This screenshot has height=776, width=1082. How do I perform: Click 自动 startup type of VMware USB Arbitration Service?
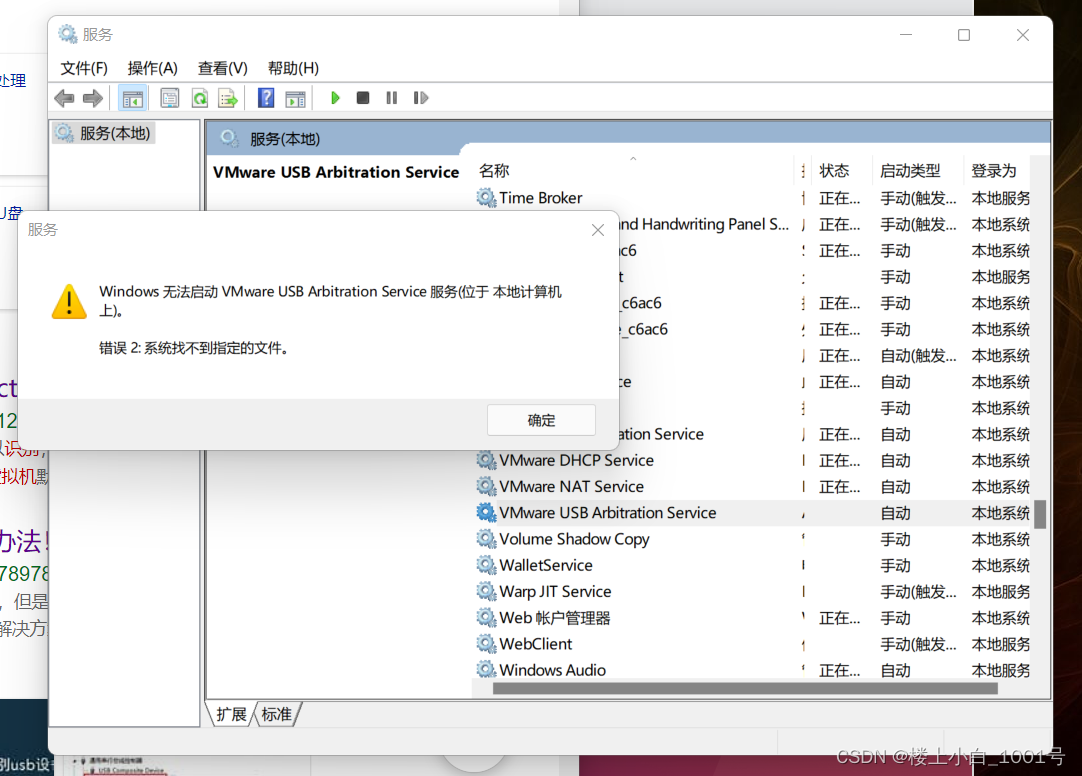point(896,513)
